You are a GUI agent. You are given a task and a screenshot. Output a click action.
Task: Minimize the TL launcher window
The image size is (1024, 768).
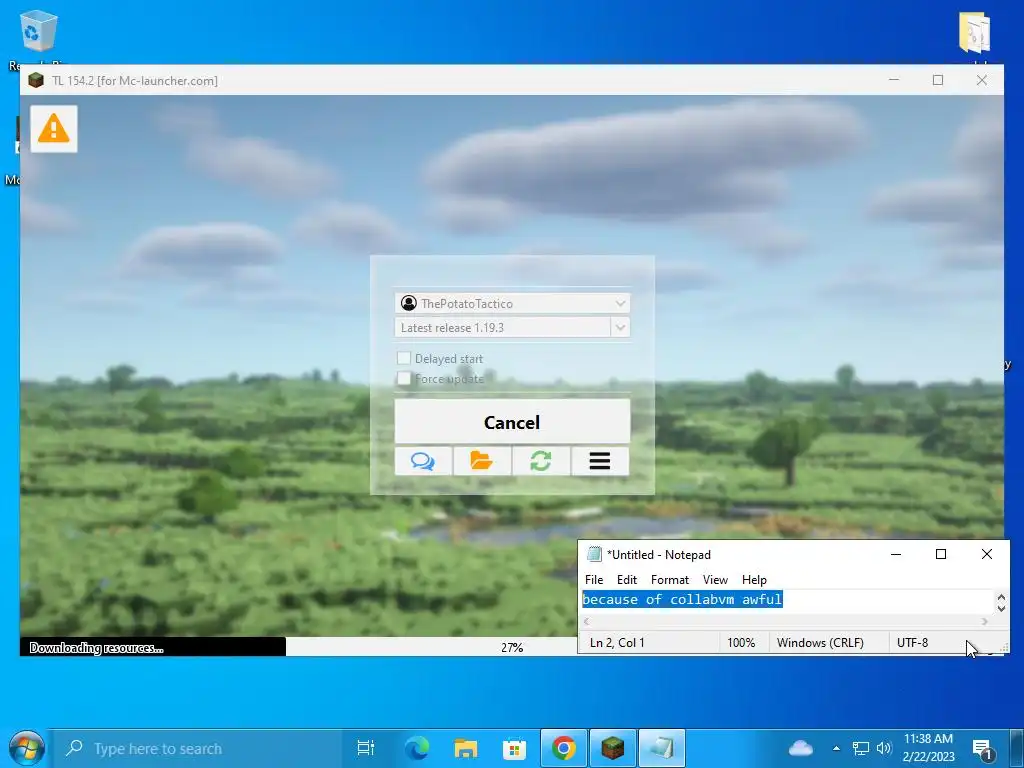click(x=894, y=80)
